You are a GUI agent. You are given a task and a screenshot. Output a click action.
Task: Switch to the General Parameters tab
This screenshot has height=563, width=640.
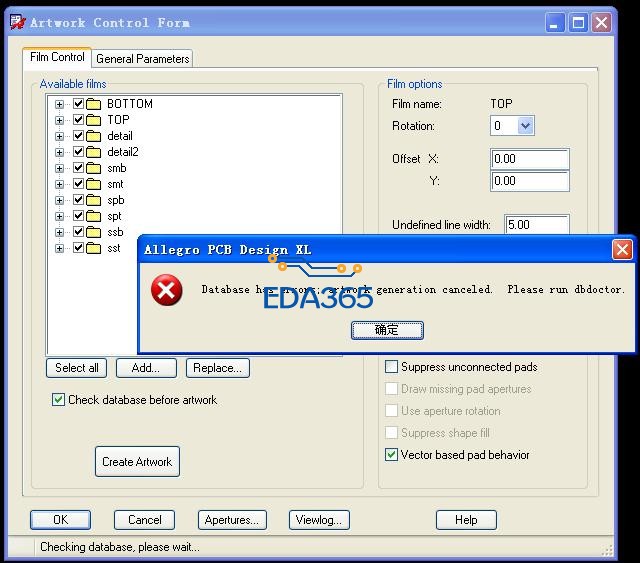click(142, 59)
